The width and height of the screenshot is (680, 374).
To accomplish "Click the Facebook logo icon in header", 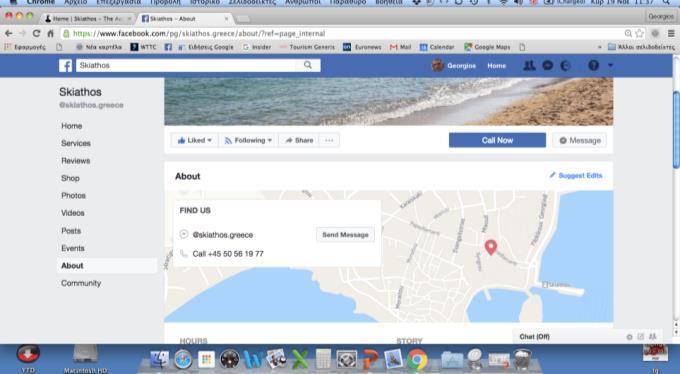I will coord(65,66).
